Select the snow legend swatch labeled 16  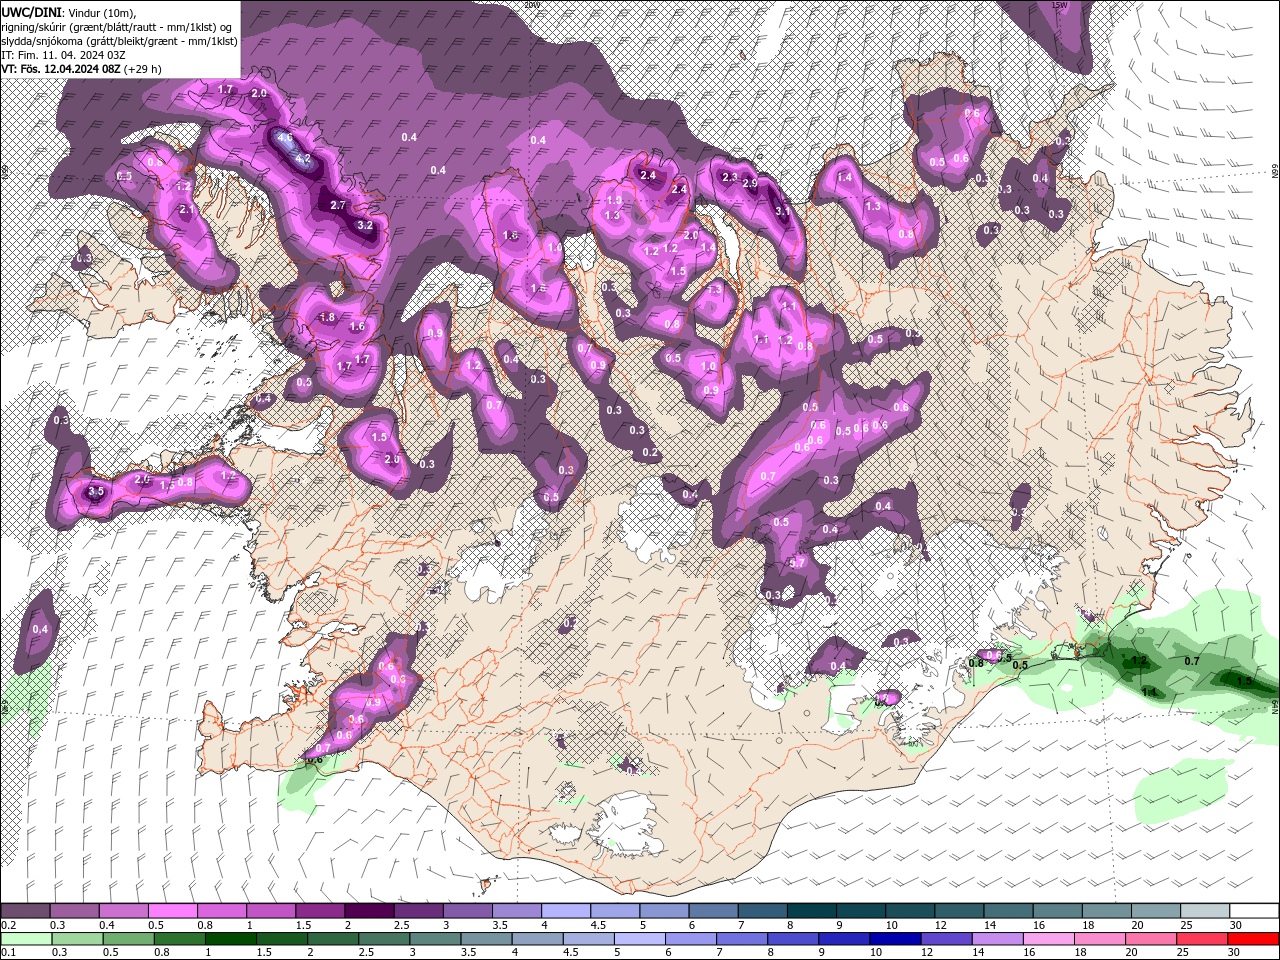(1057, 911)
